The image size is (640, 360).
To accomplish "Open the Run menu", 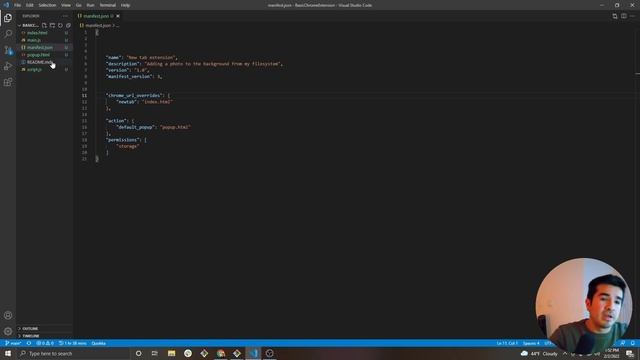I will (x=90, y=5).
